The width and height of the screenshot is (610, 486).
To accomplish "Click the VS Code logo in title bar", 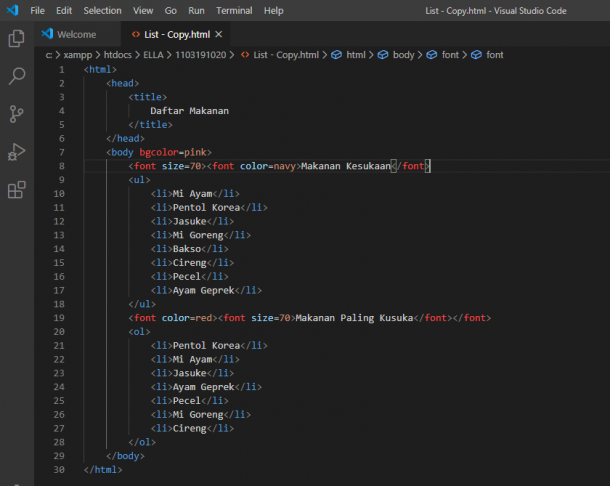I will (12, 10).
